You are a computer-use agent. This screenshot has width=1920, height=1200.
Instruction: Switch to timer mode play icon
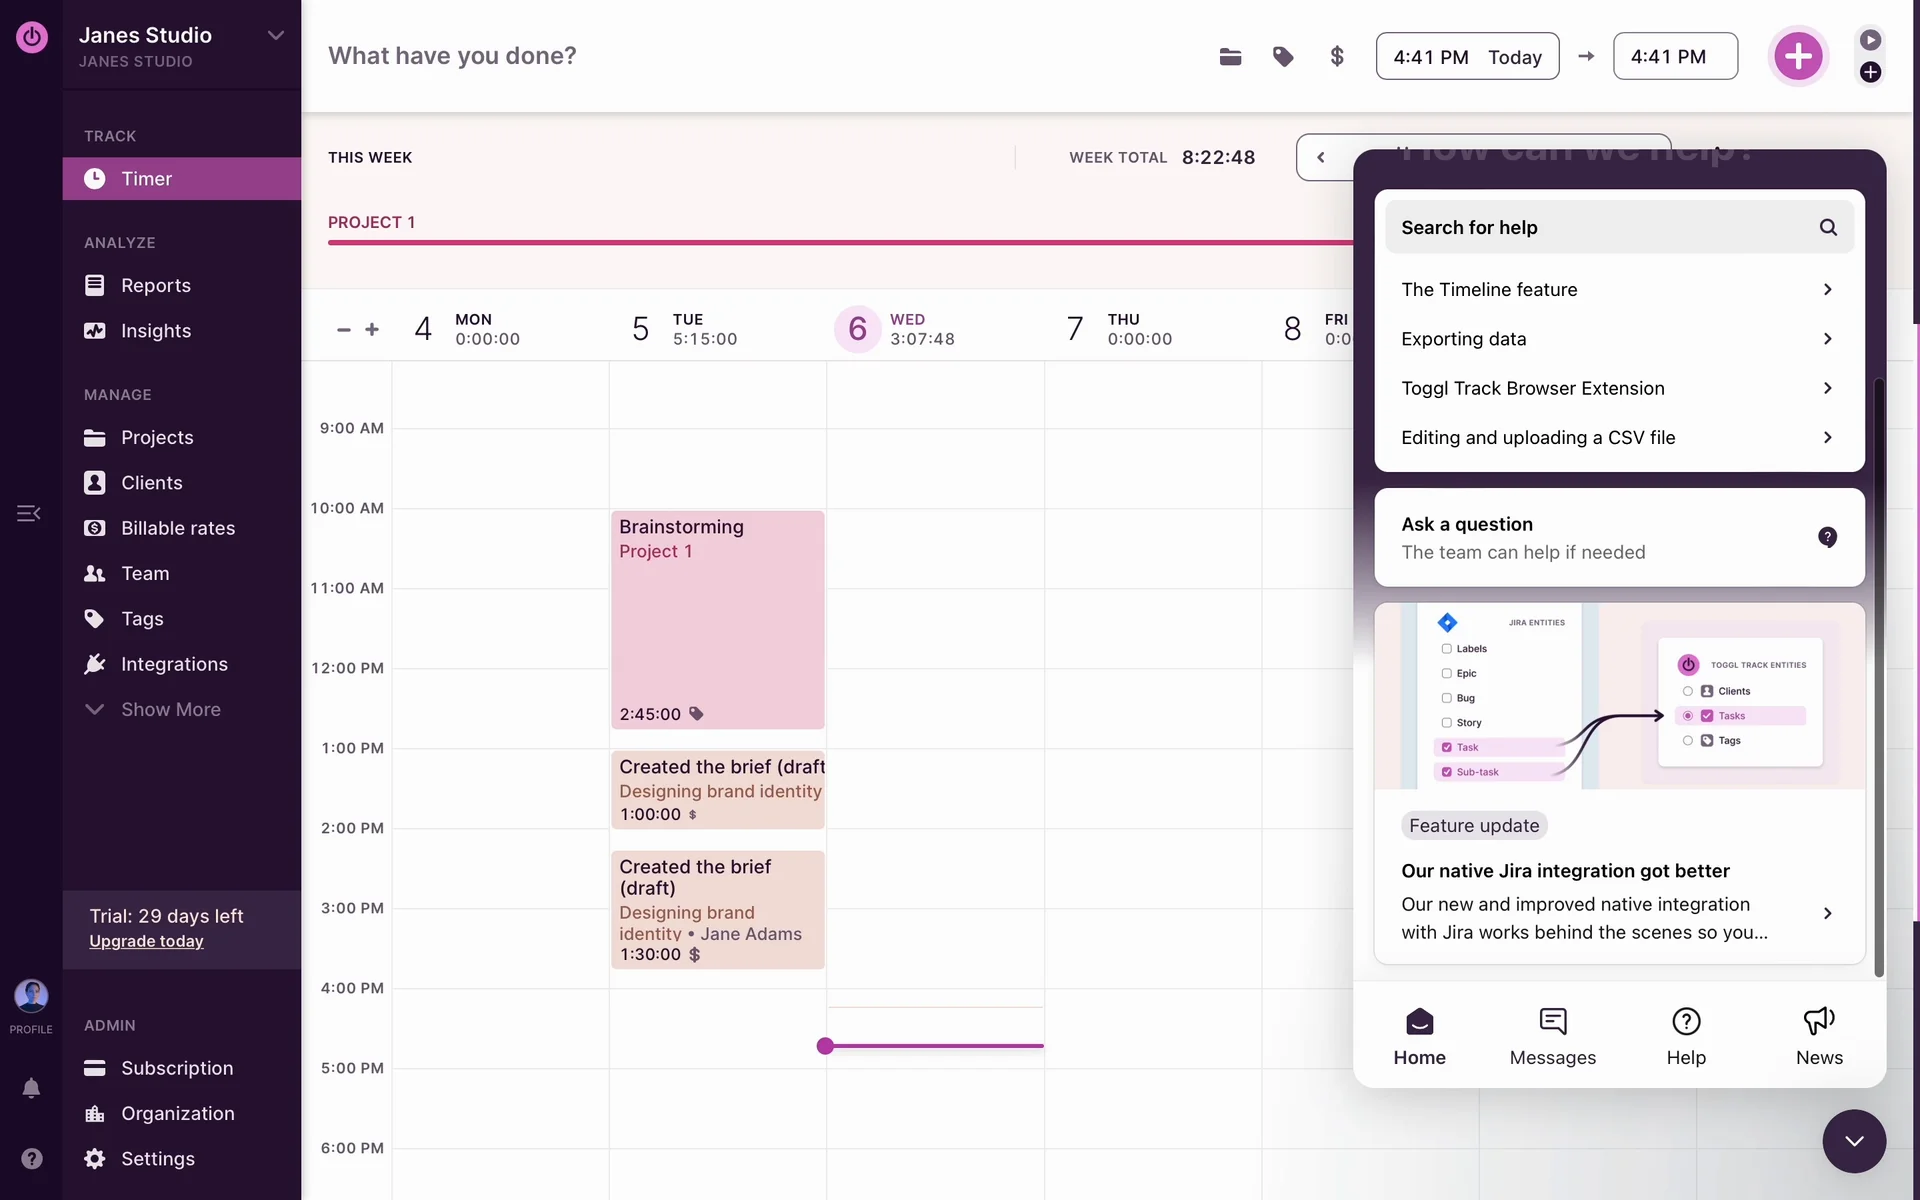click(x=1870, y=40)
